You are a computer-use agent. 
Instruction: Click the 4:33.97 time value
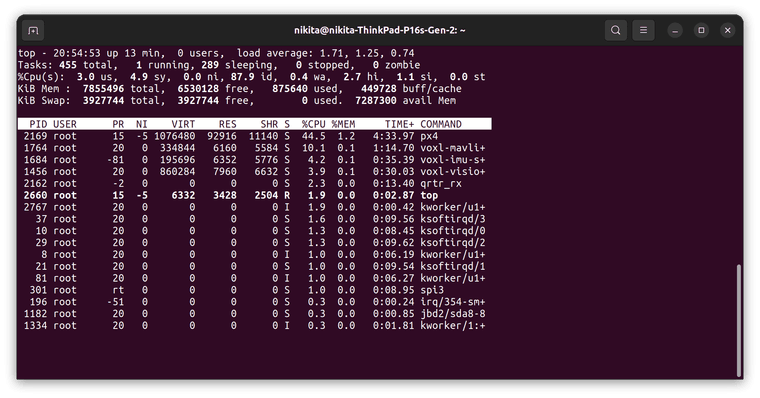point(394,136)
